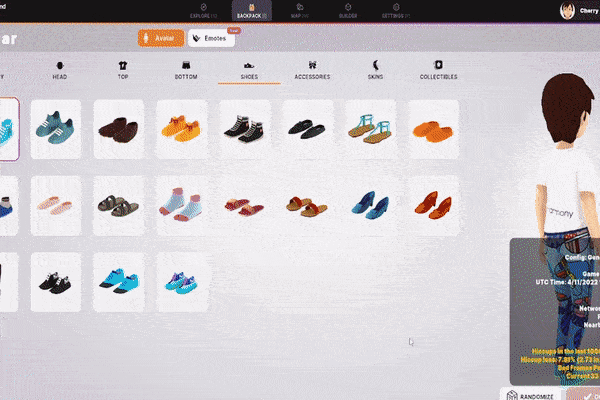
Task: Choose the light blue socks with pink toes
Action: pyautogui.click(x=182, y=206)
